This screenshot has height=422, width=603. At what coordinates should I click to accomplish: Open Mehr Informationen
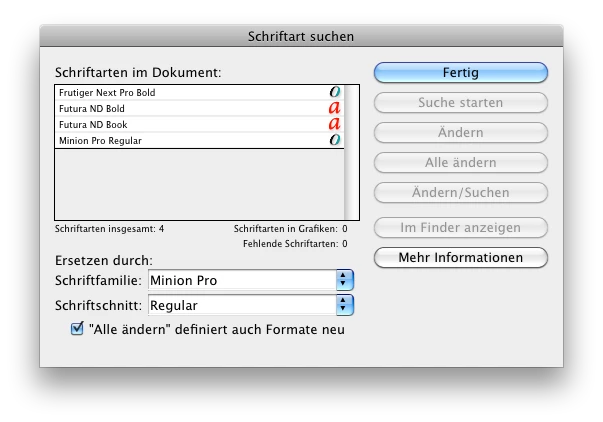tap(461, 257)
